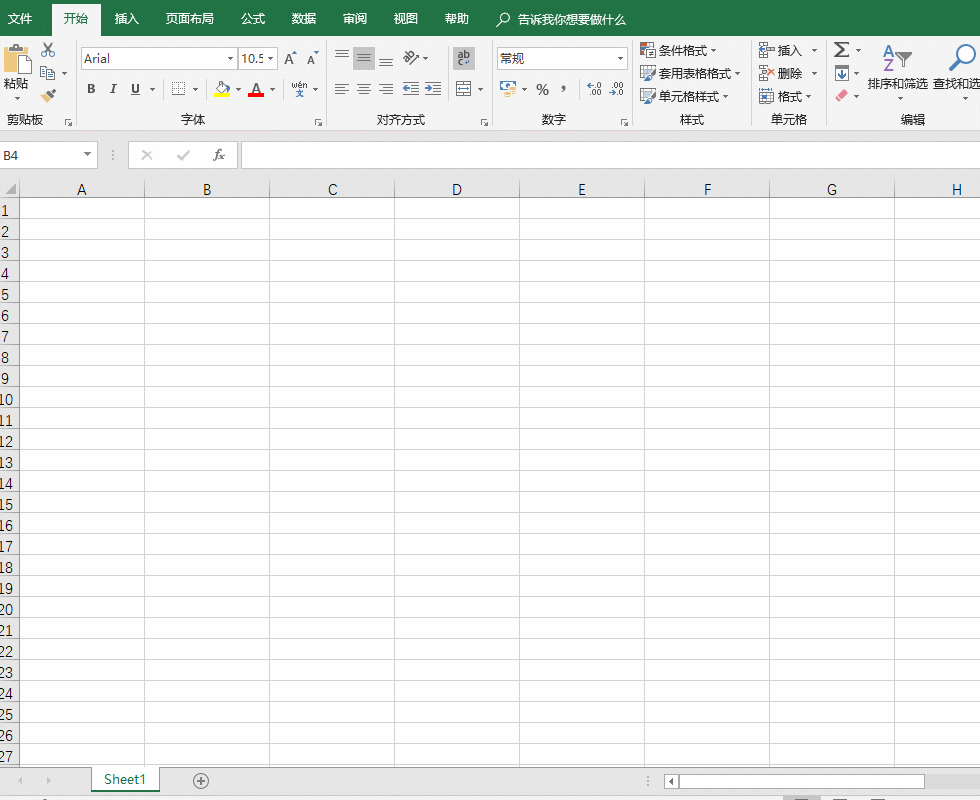Click the 告诉我你想要做什么 search box
980x800 pixels.
(561, 19)
